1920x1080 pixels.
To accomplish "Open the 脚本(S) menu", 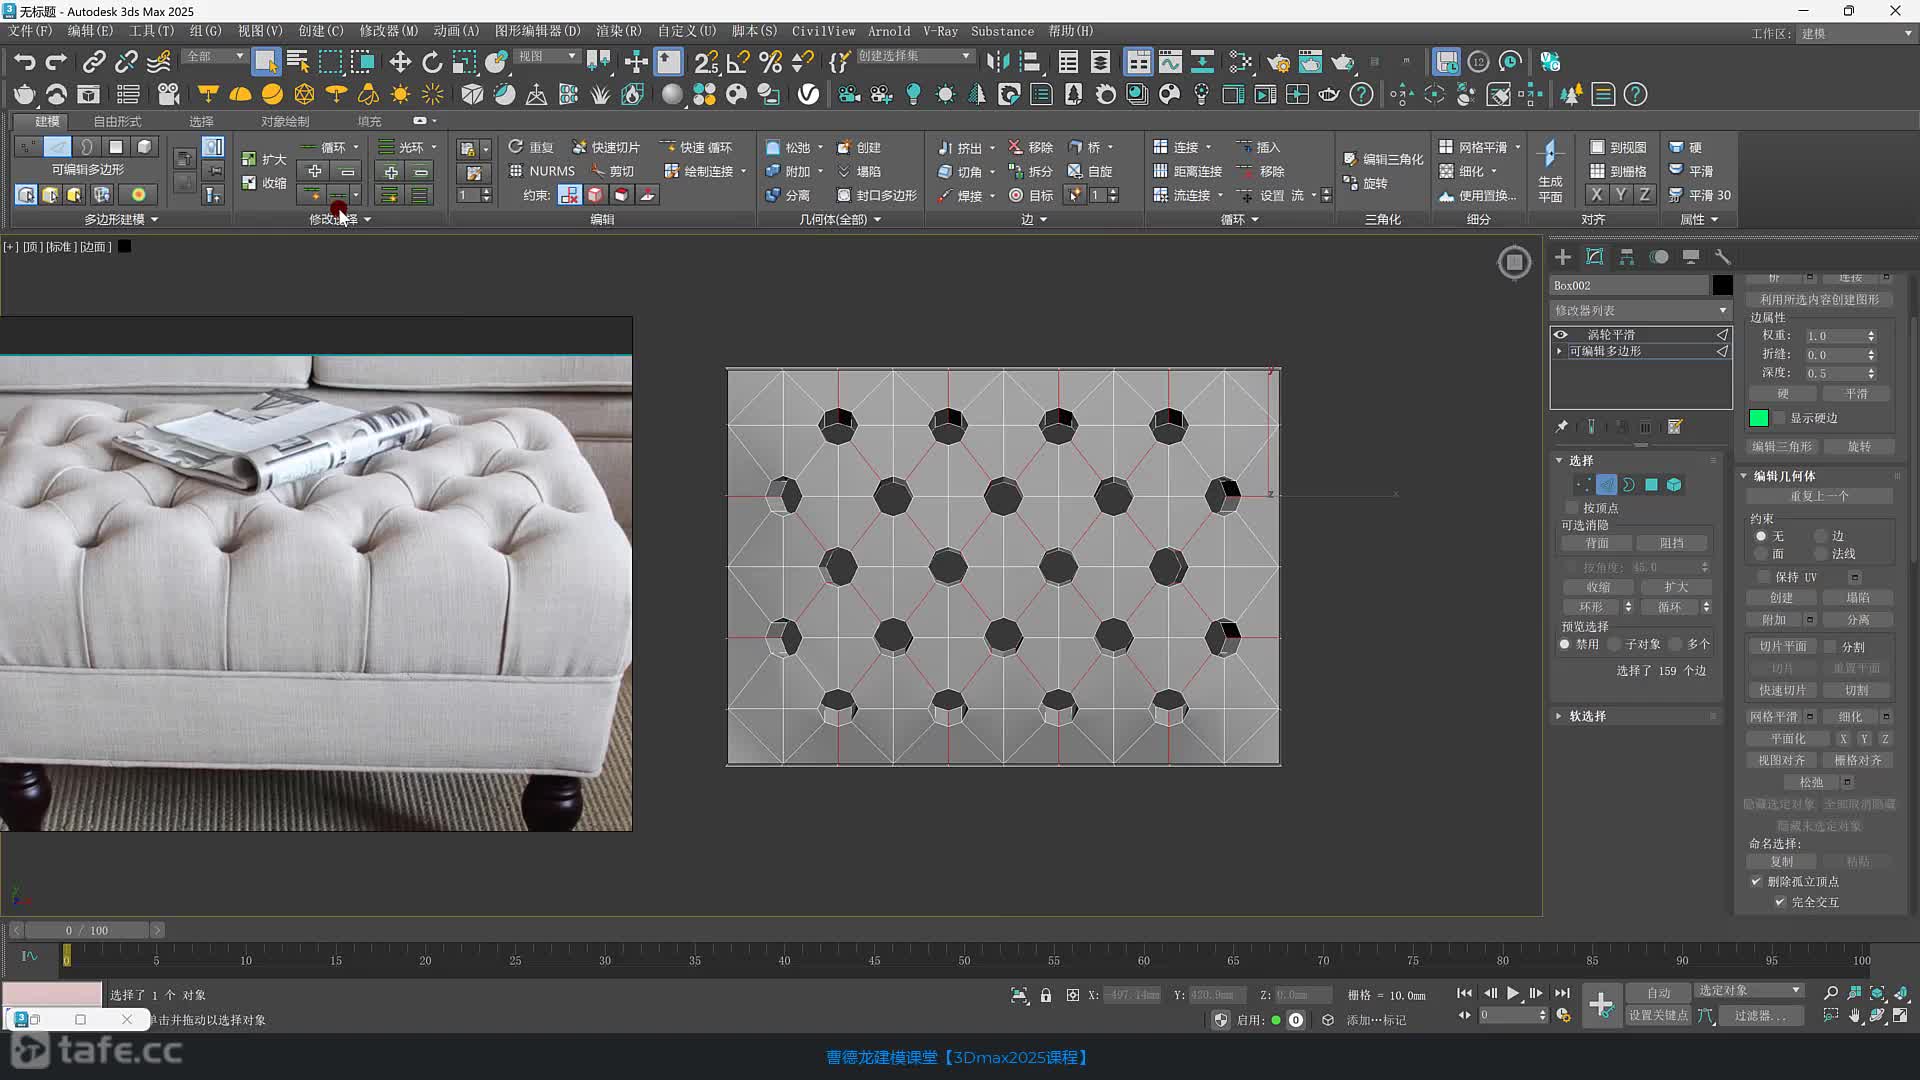I will pos(754,31).
